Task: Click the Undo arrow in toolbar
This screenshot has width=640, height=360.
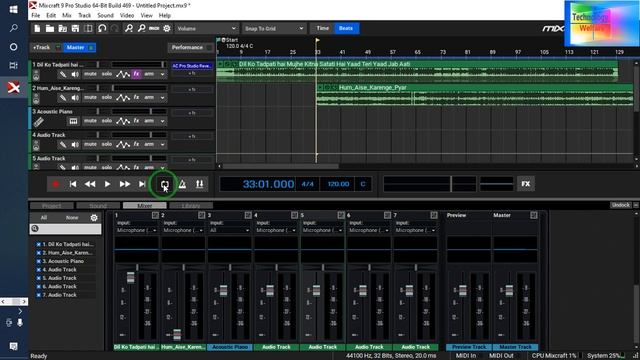Action: 102,29
